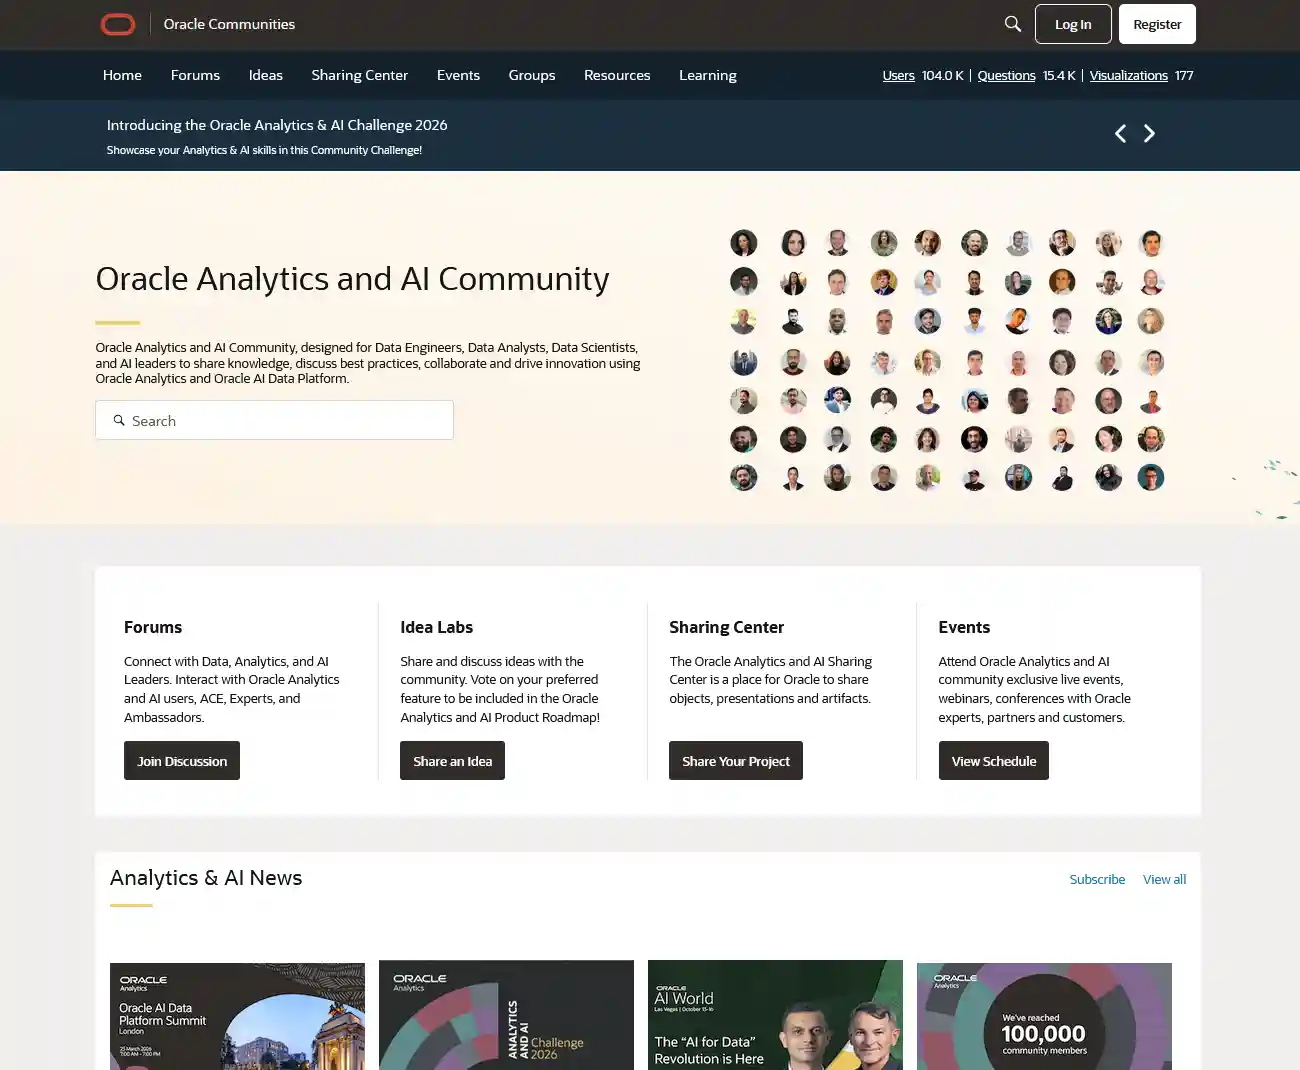
Task: Open View all news link
Action: 1164,880
